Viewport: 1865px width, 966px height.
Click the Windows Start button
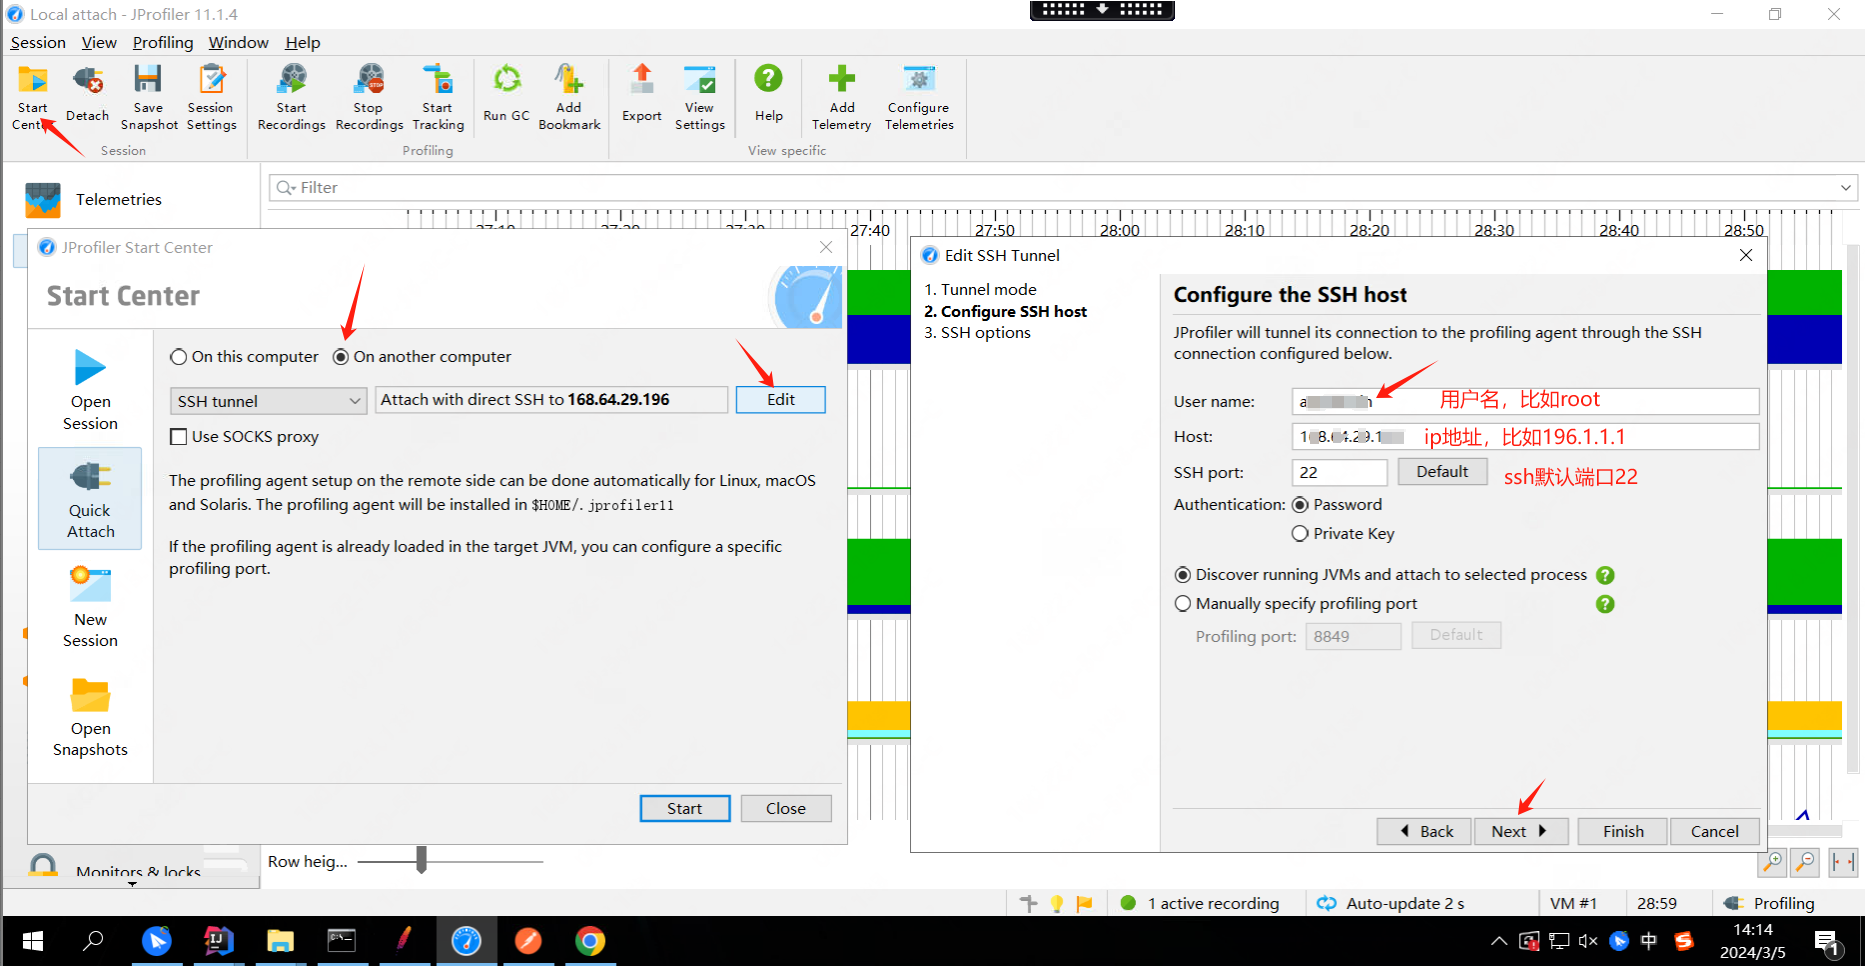coord(32,941)
